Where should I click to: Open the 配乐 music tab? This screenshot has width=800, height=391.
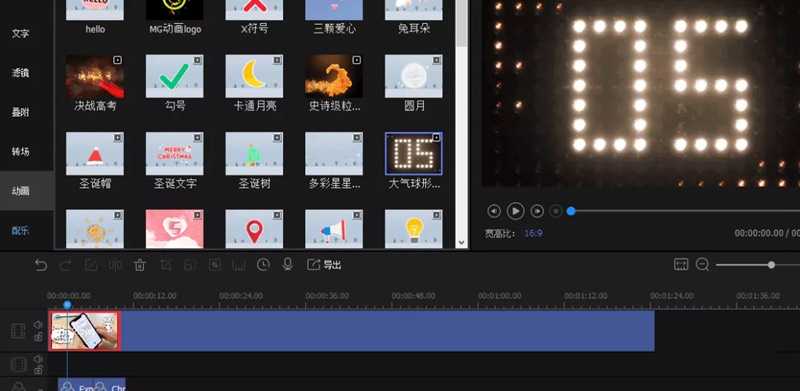pos(20,231)
